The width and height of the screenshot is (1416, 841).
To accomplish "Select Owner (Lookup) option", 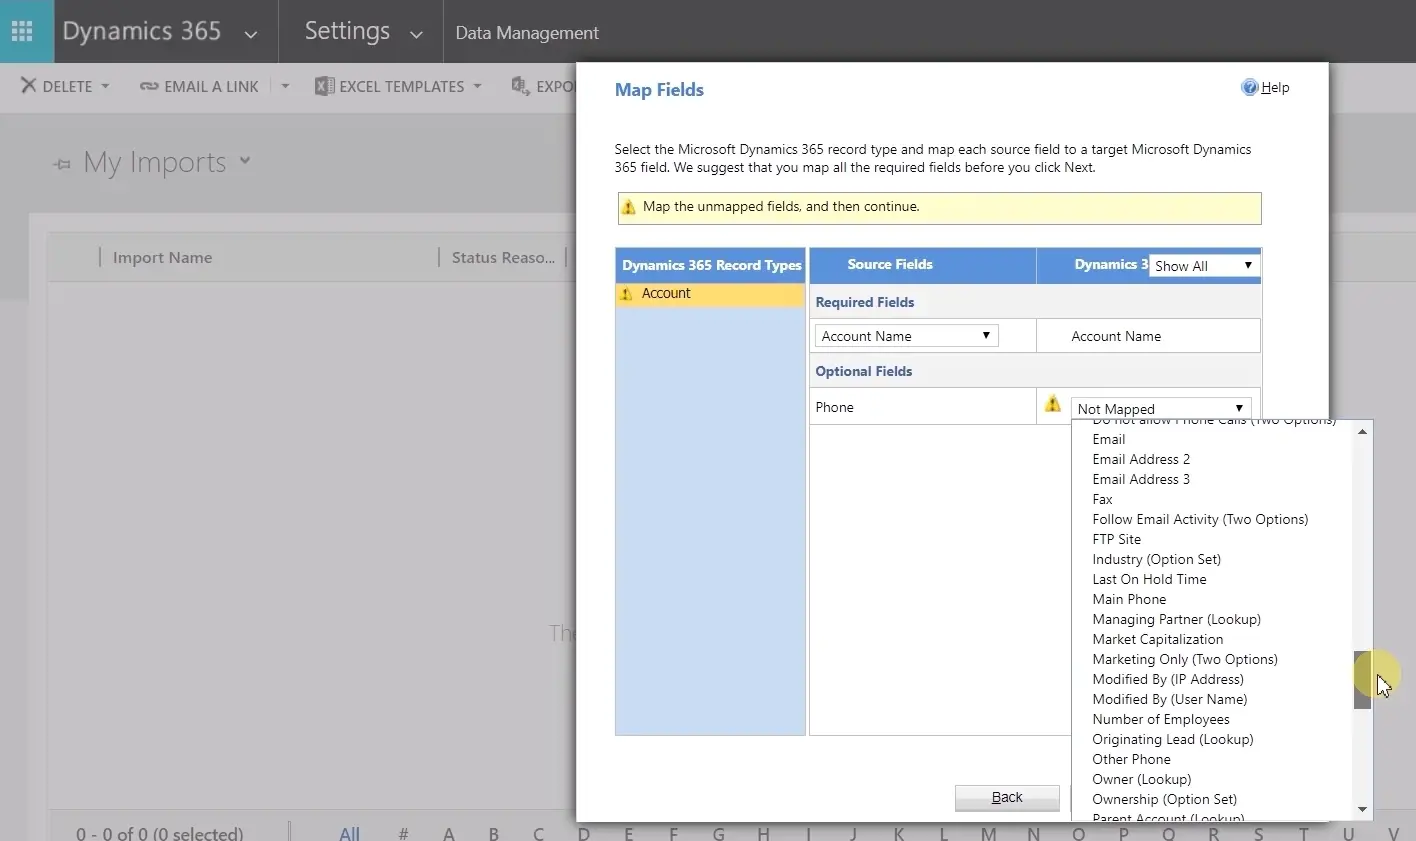I will point(1141,779).
